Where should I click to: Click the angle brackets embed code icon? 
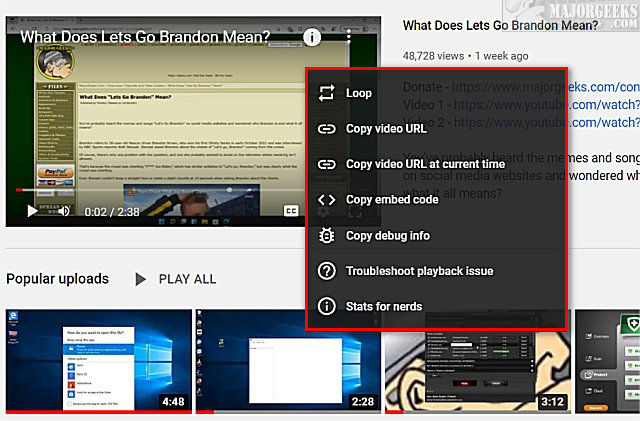point(327,200)
